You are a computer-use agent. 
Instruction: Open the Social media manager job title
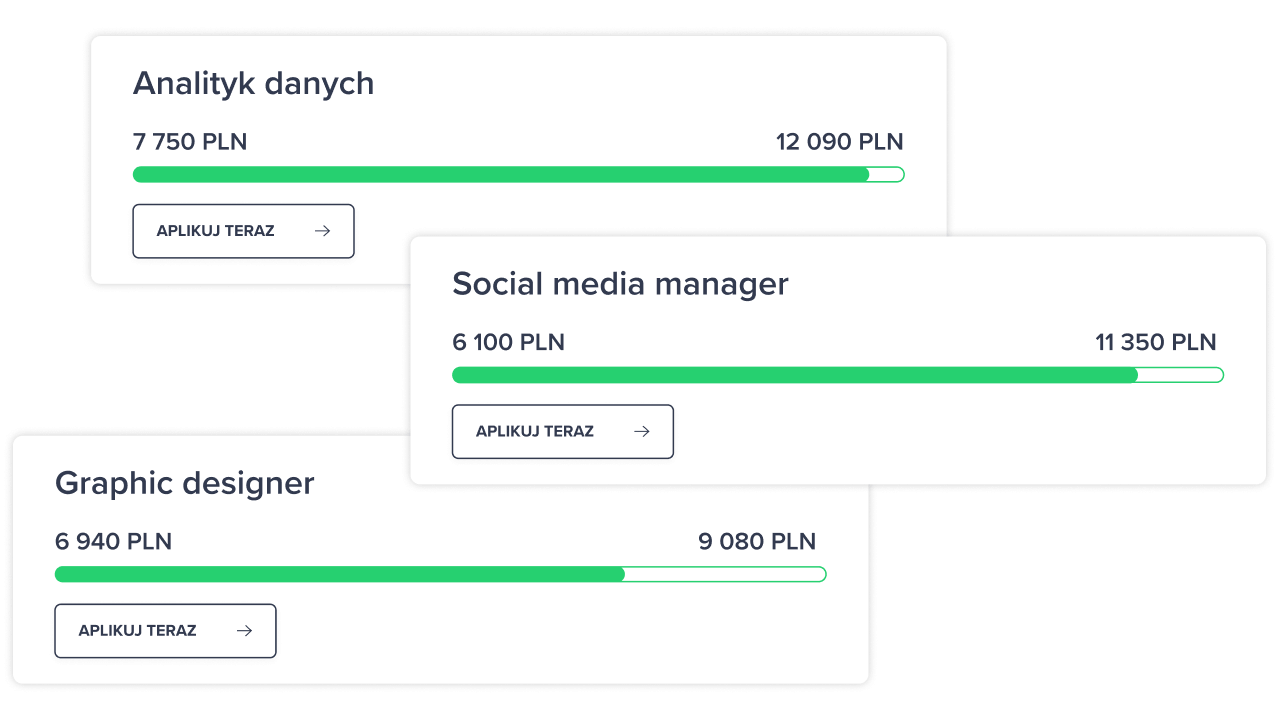[x=620, y=284]
